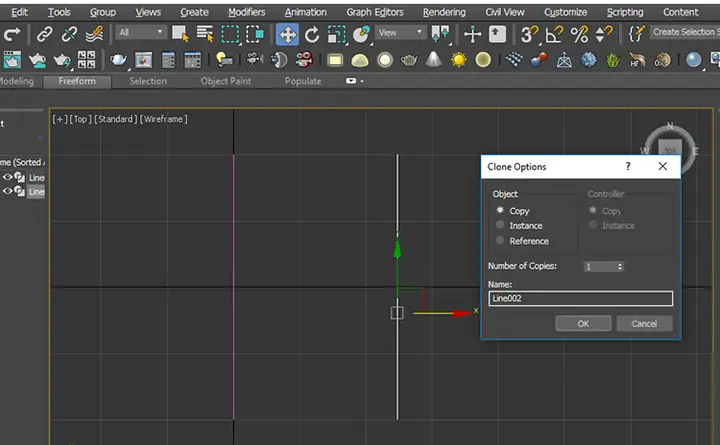
Task: Open the Rendered Frame Window icon
Action: 143,60
